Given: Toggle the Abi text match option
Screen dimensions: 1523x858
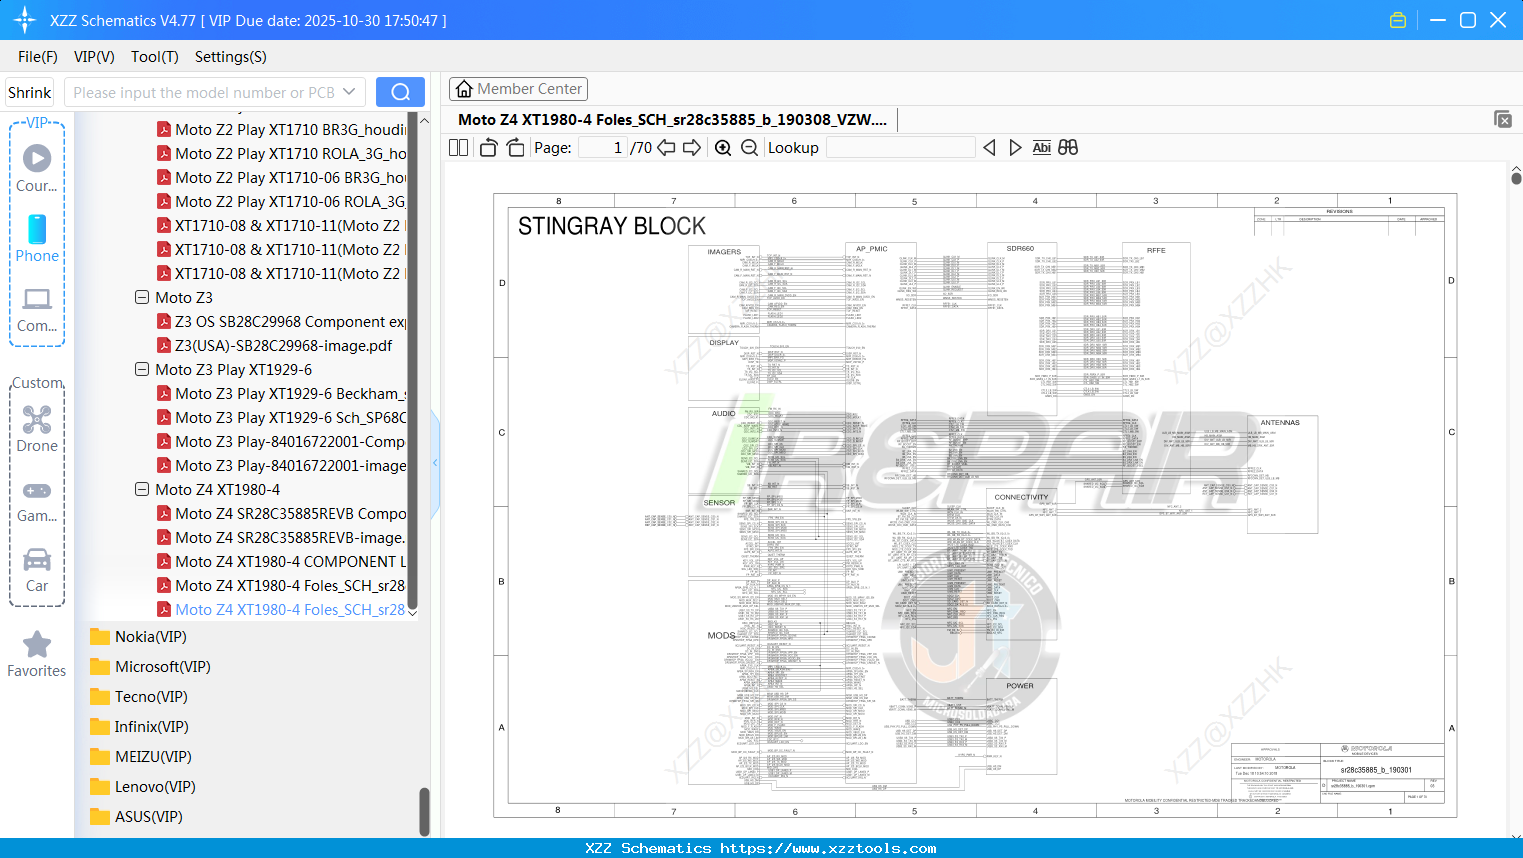Looking at the screenshot, I should (1042, 148).
